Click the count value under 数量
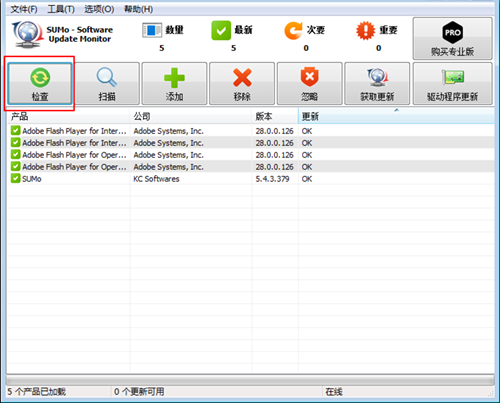The width and height of the screenshot is (500, 403). click(x=162, y=48)
